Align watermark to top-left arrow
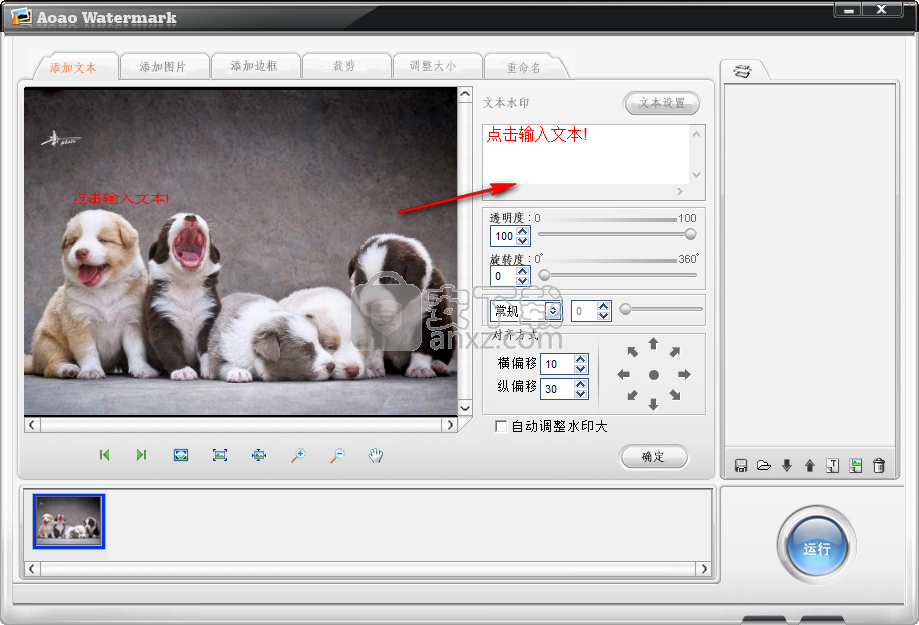The image size is (919, 625). click(632, 352)
